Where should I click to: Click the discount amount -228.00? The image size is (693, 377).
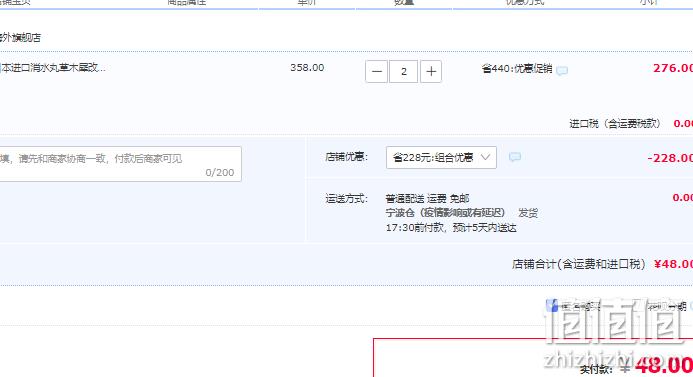pyautogui.click(x=670, y=158)
